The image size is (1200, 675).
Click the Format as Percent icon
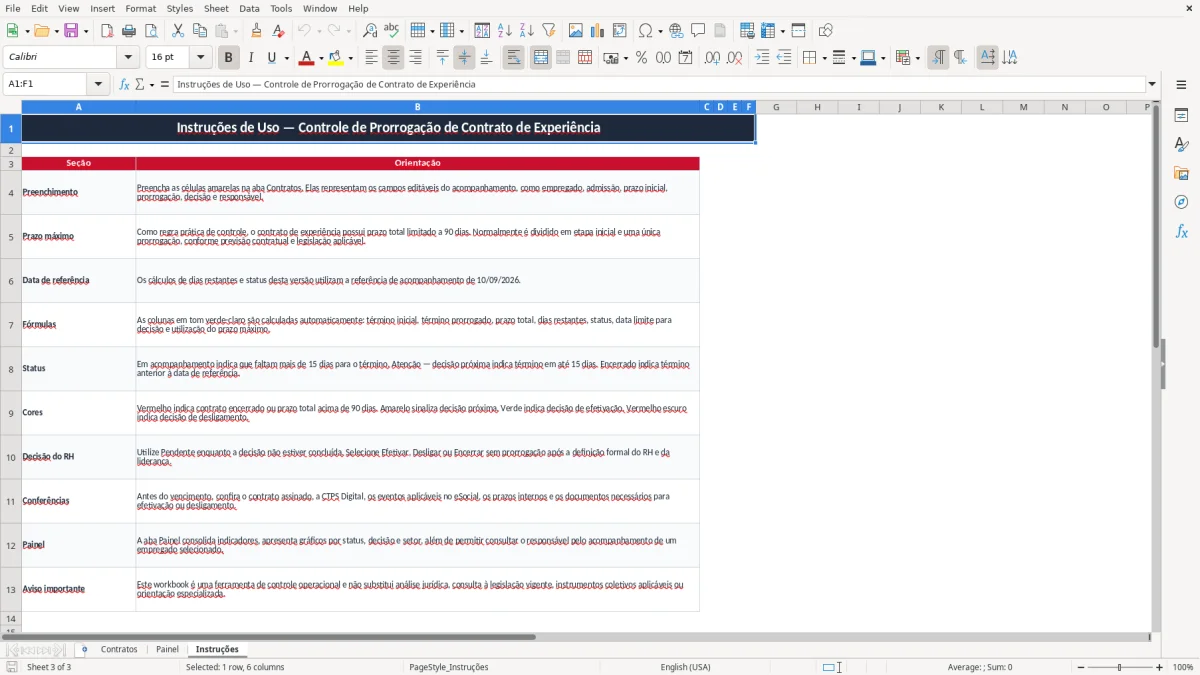tap(641, 58)
